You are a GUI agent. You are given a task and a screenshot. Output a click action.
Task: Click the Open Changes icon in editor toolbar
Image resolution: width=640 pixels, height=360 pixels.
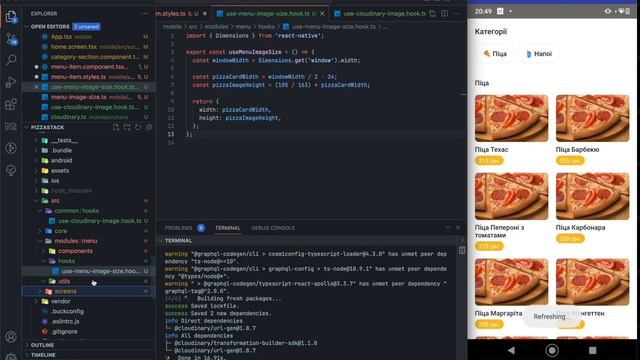tap(433, 13)
